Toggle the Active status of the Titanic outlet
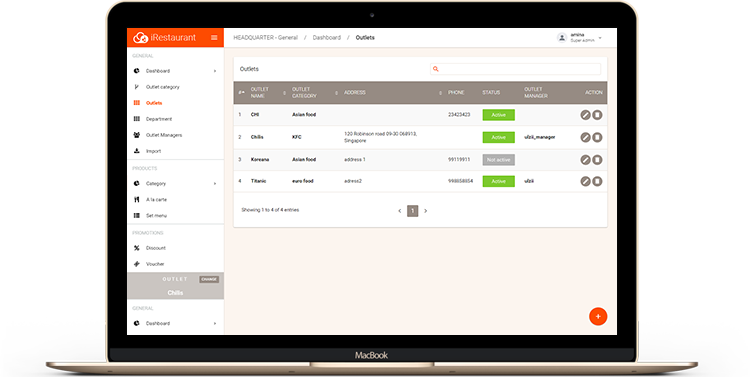The width and height of the screenshot is (750, 377). (498, 181)
